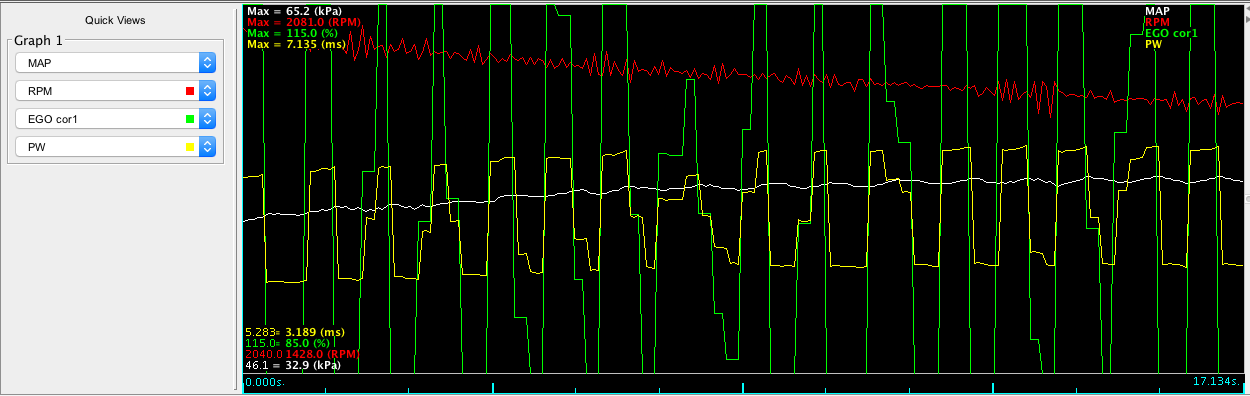The width and height of the screenshot is (1250, 396).
Task: Click the Max = 7.135 (ms) readout
Action: [295, 44]
